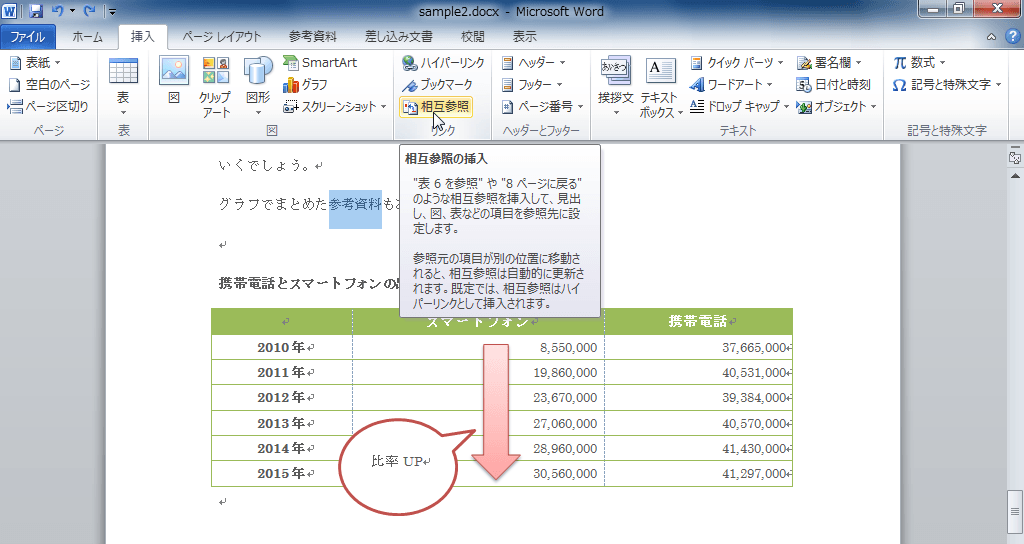The height and width of the screenshot is (544, 1024).
Task: Switch to the 表示 tab
Action: tap(524, 37)
